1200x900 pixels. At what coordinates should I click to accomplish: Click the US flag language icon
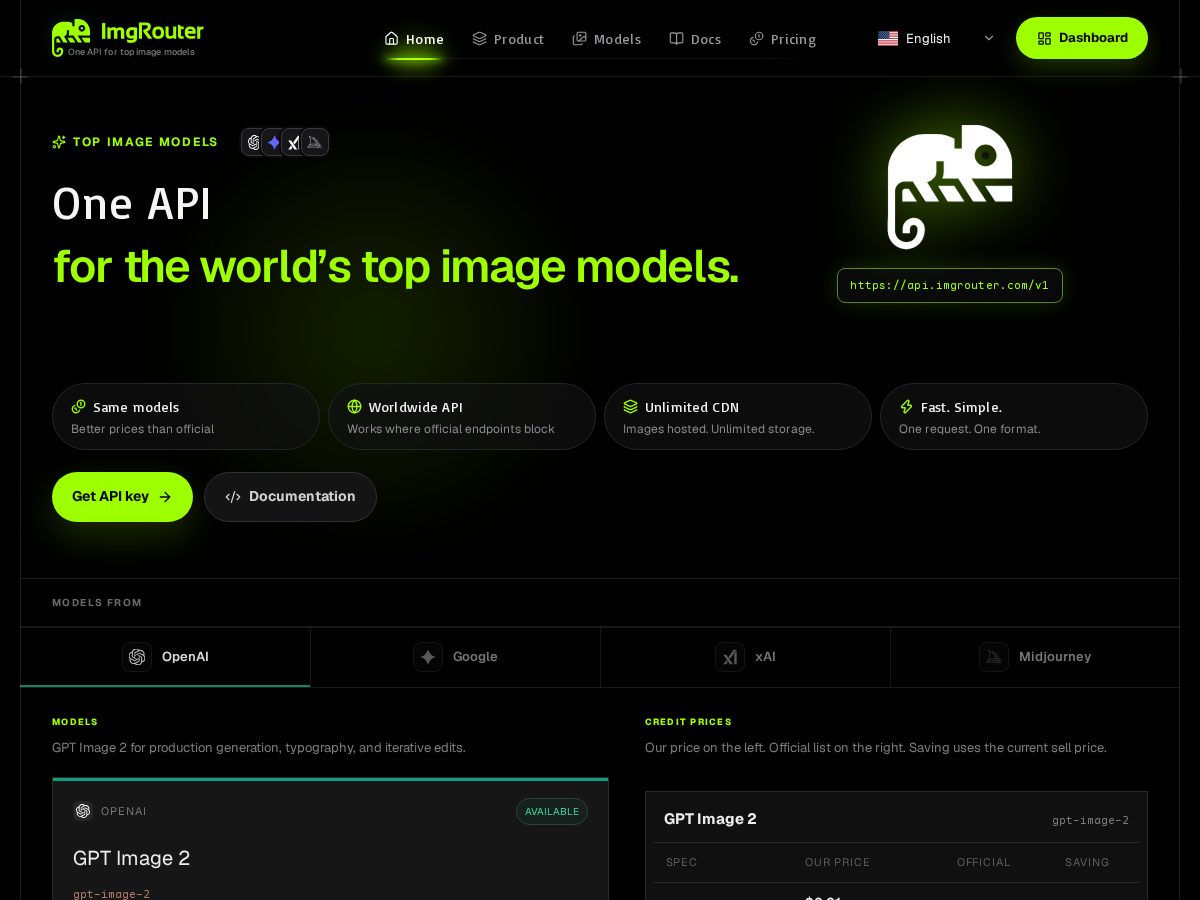[x=888, y=38]
